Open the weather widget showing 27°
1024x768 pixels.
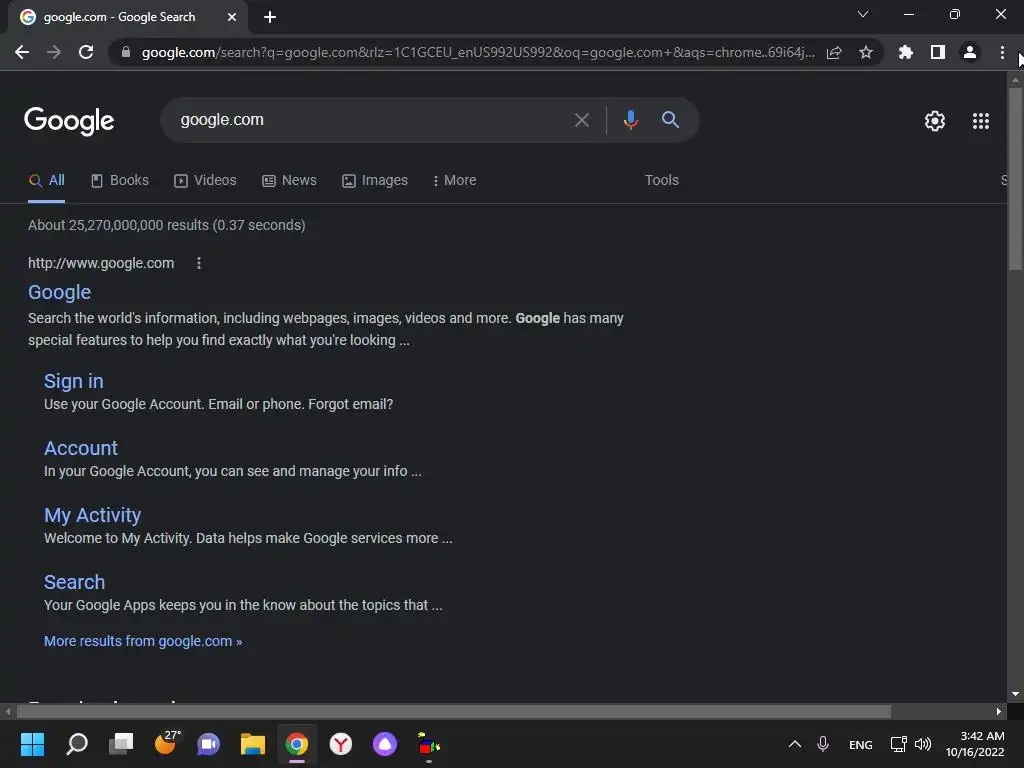pos(167,743)
